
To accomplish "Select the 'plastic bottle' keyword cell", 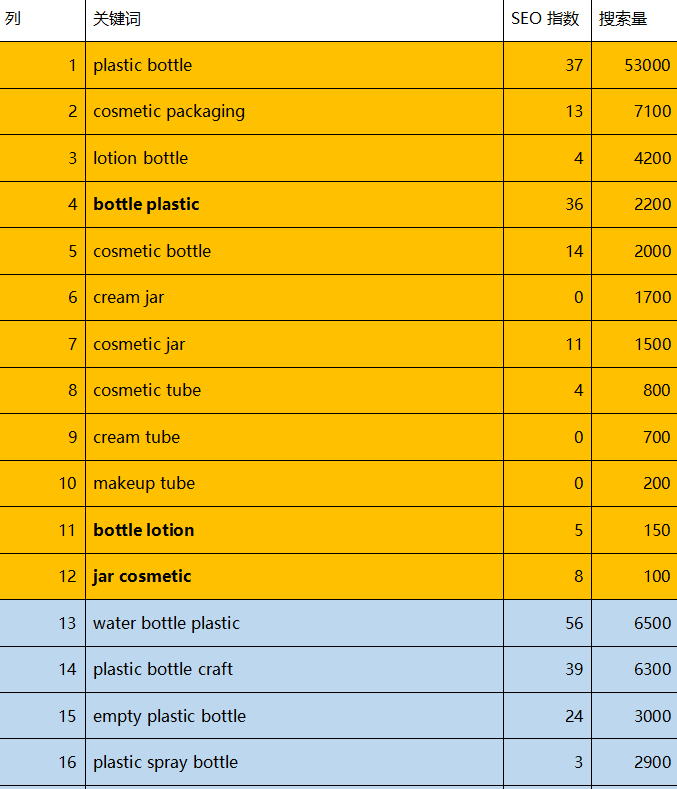I will [x=294, y=65].
